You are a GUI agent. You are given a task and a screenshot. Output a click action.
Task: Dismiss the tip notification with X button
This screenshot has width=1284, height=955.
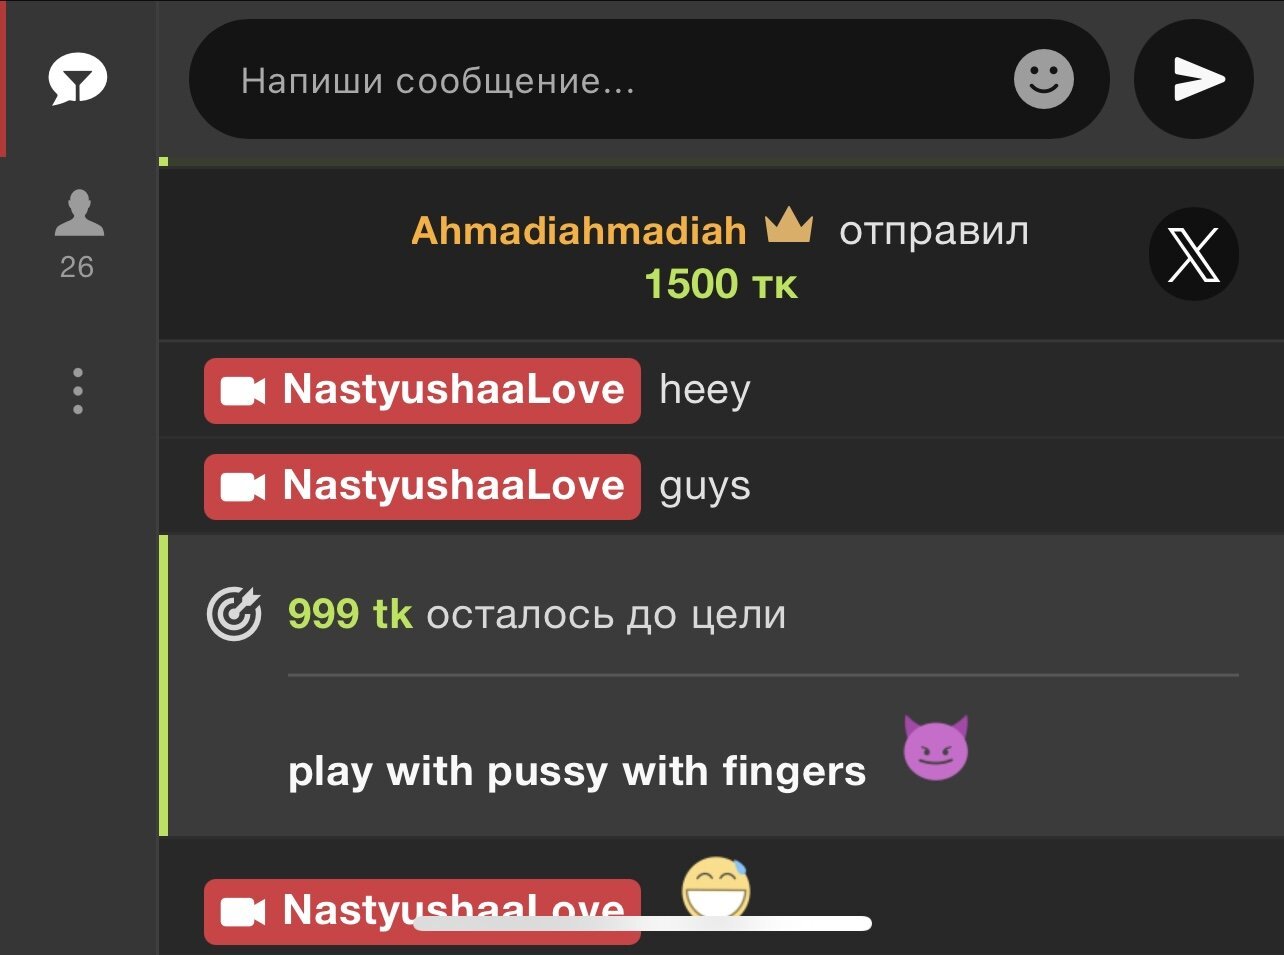point(1194,254)
